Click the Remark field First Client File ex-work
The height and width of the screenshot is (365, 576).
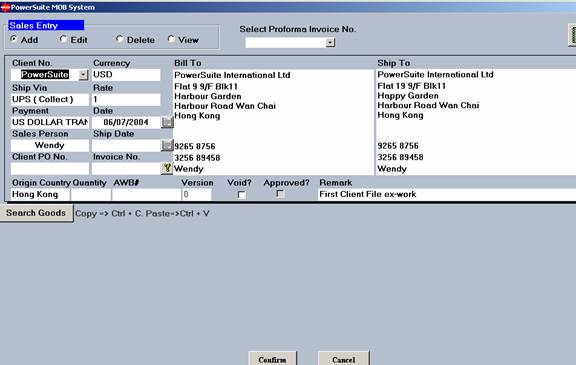[447, 195]
